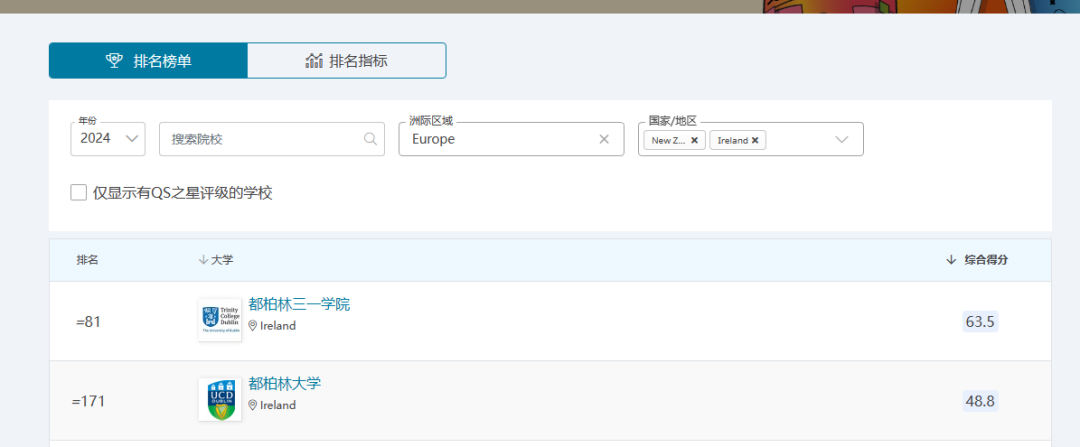Click the =81 rank cell
This screenshot has width=1080, height=447.
[88, 322]
